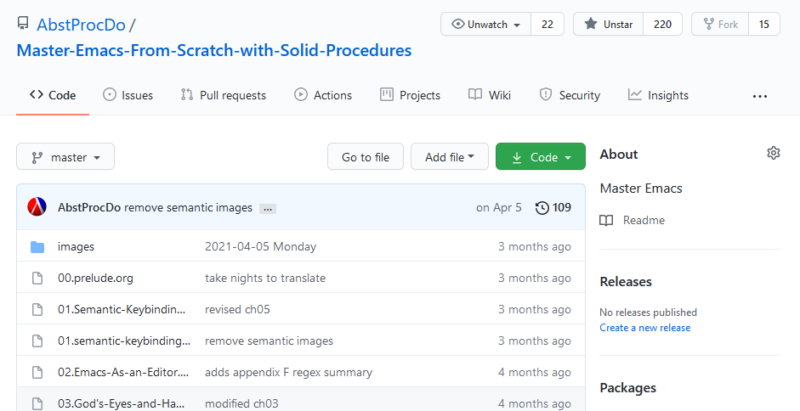The height and width of the screenshot is (411, 800).
Task: Click the images folder icon
Action: coord(37,247)
